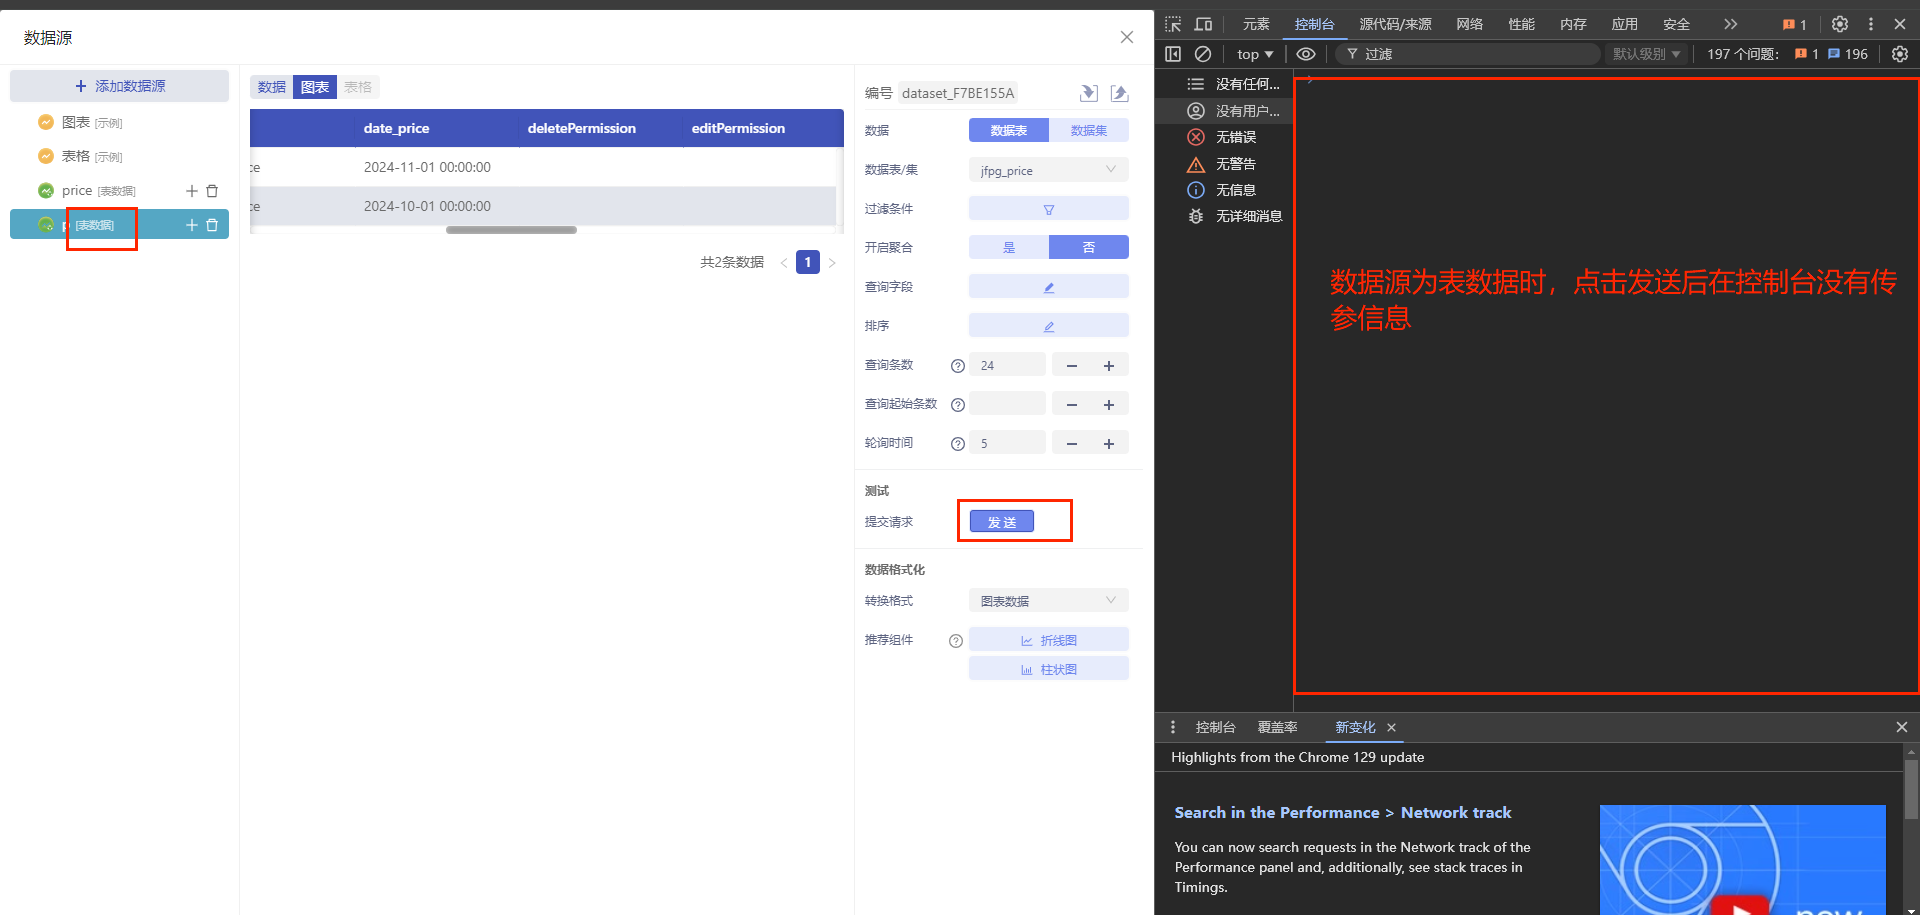Screen dimensions: 1920x915
Task: Edit the query fields with the pencil button
Action: 1049,287
